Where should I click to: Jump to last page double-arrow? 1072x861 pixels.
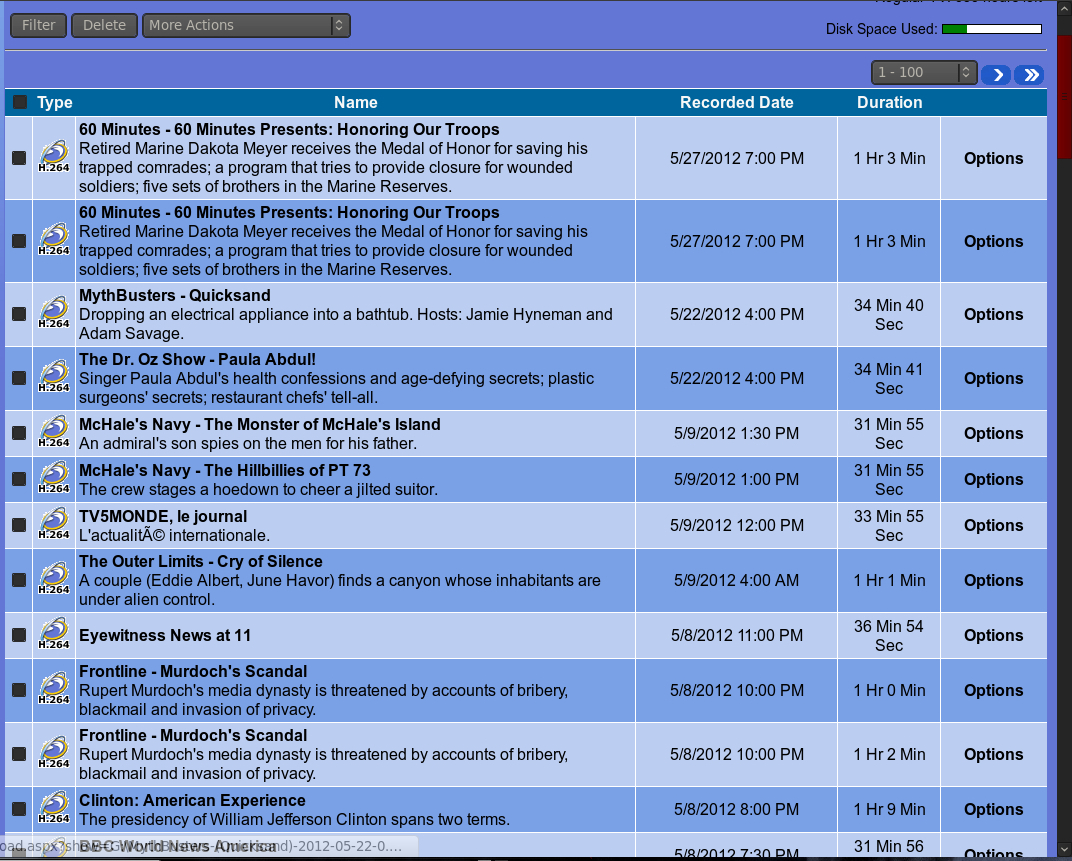click(1029, 74)
